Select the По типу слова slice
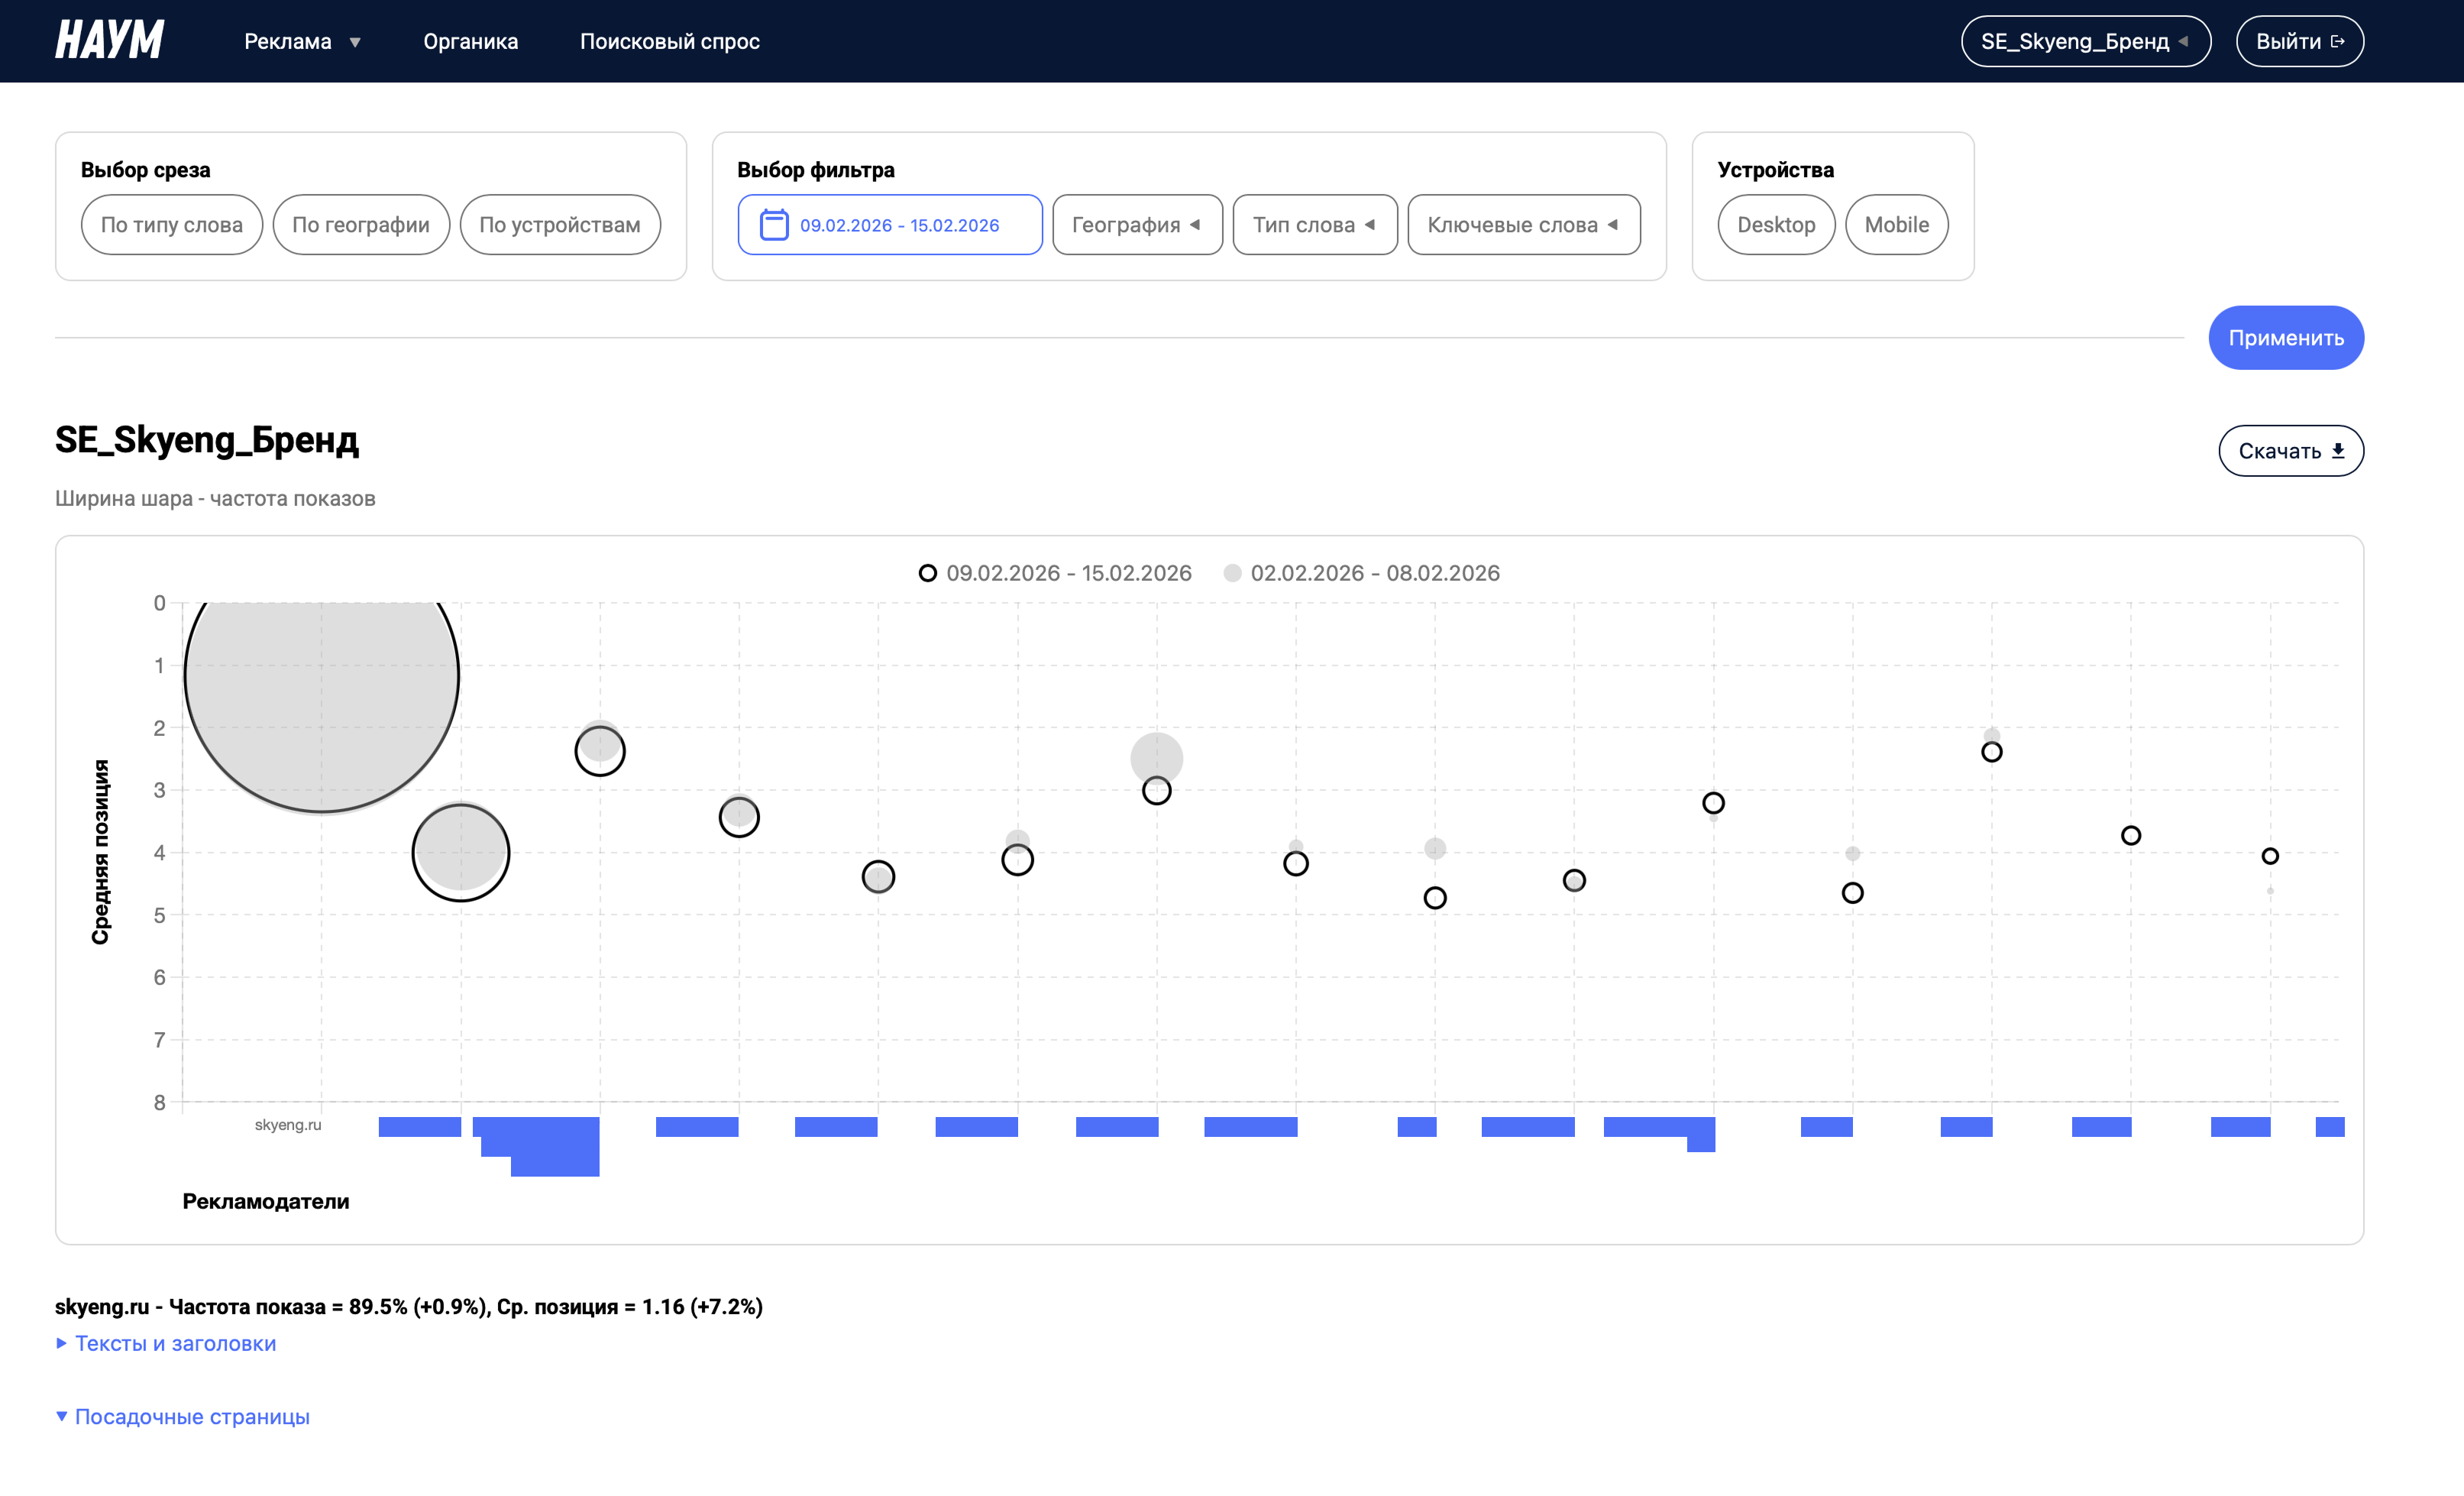Viewport: 2464px width, 1496px height. coord(171,225)
